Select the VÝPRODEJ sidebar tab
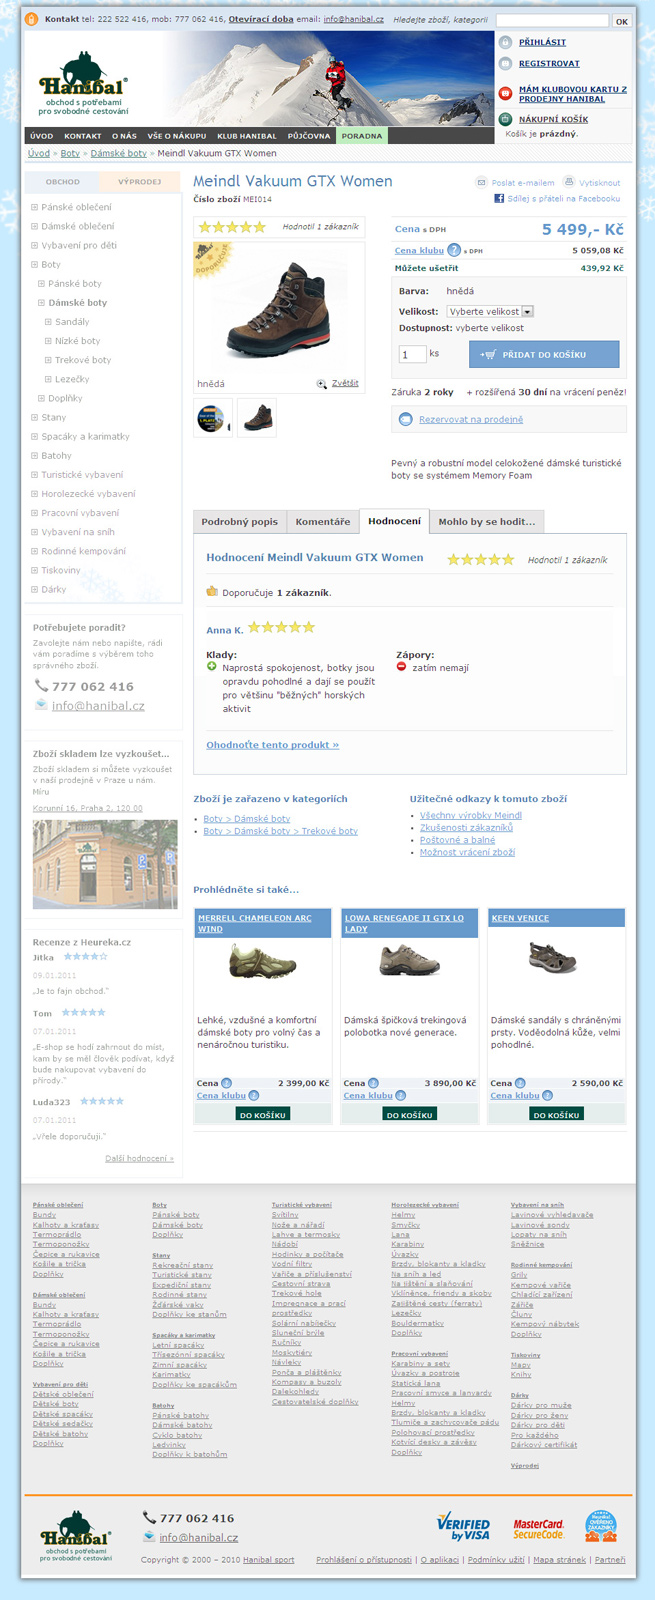Viewport: 655px width, 1600px height. (x=140, y=182)
